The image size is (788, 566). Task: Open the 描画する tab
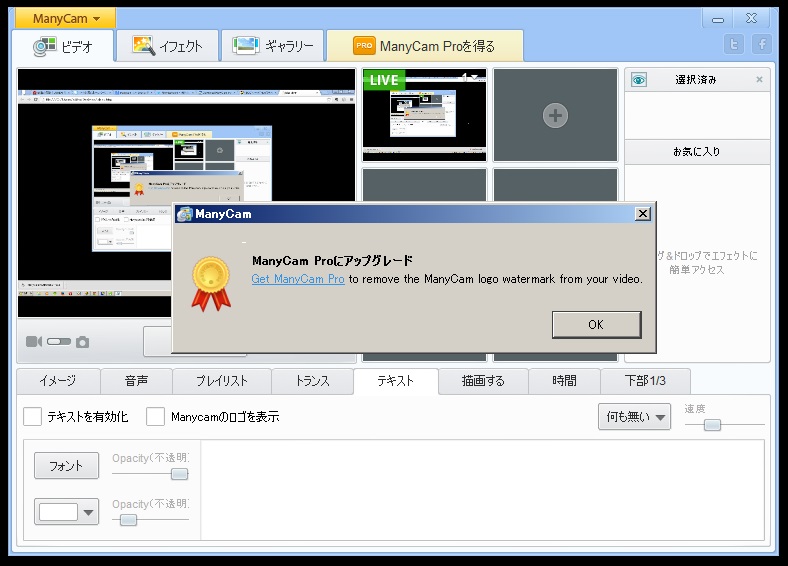pyautogui.click(x=483, y=381)
